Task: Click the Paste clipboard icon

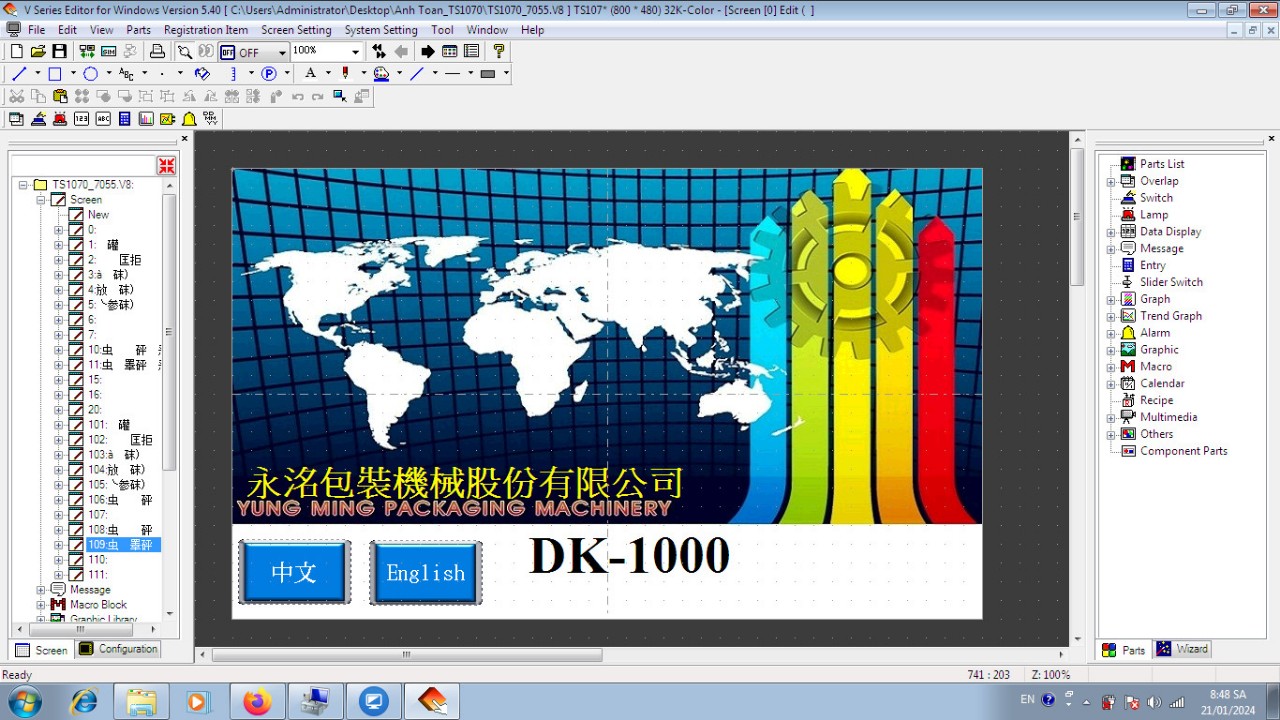Action: click(60, 96)
